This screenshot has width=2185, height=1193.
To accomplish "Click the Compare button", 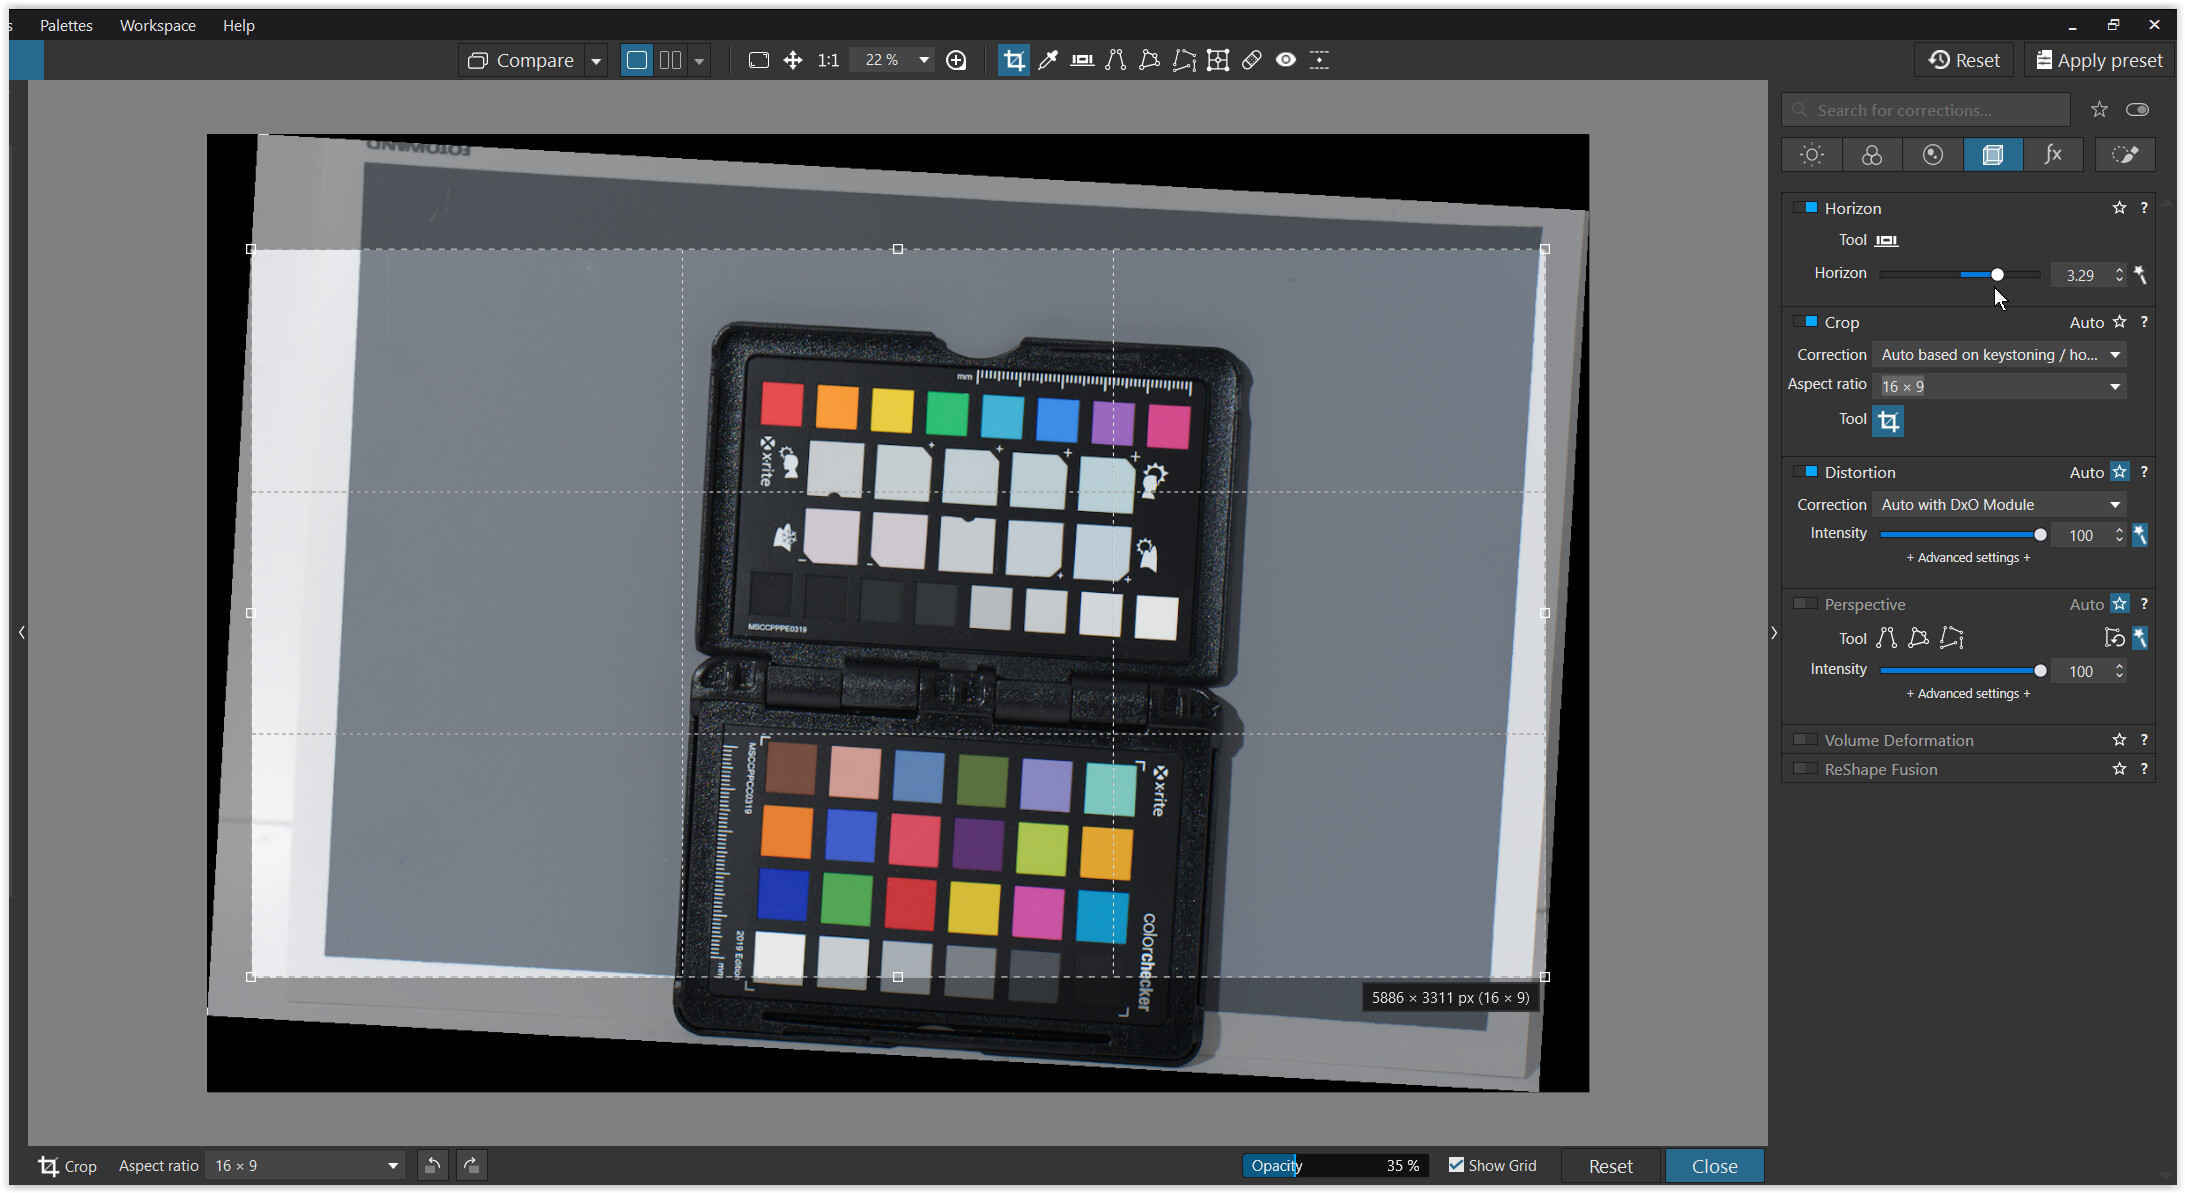I will pyautogui.click(x=521, y=61).
